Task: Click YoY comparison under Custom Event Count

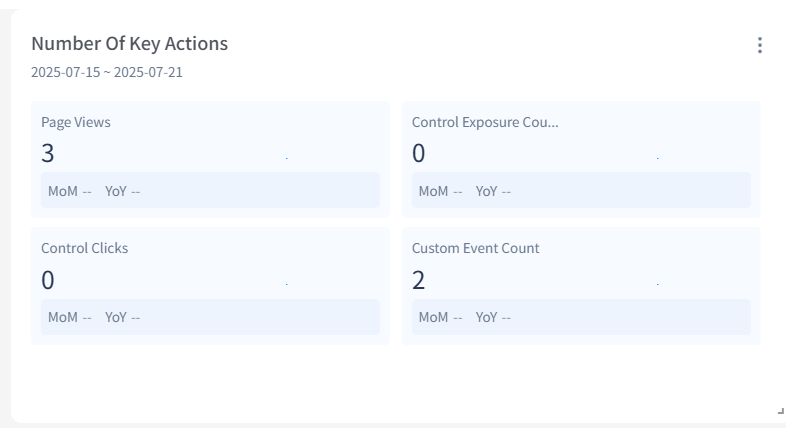Action: click(493, 317)
